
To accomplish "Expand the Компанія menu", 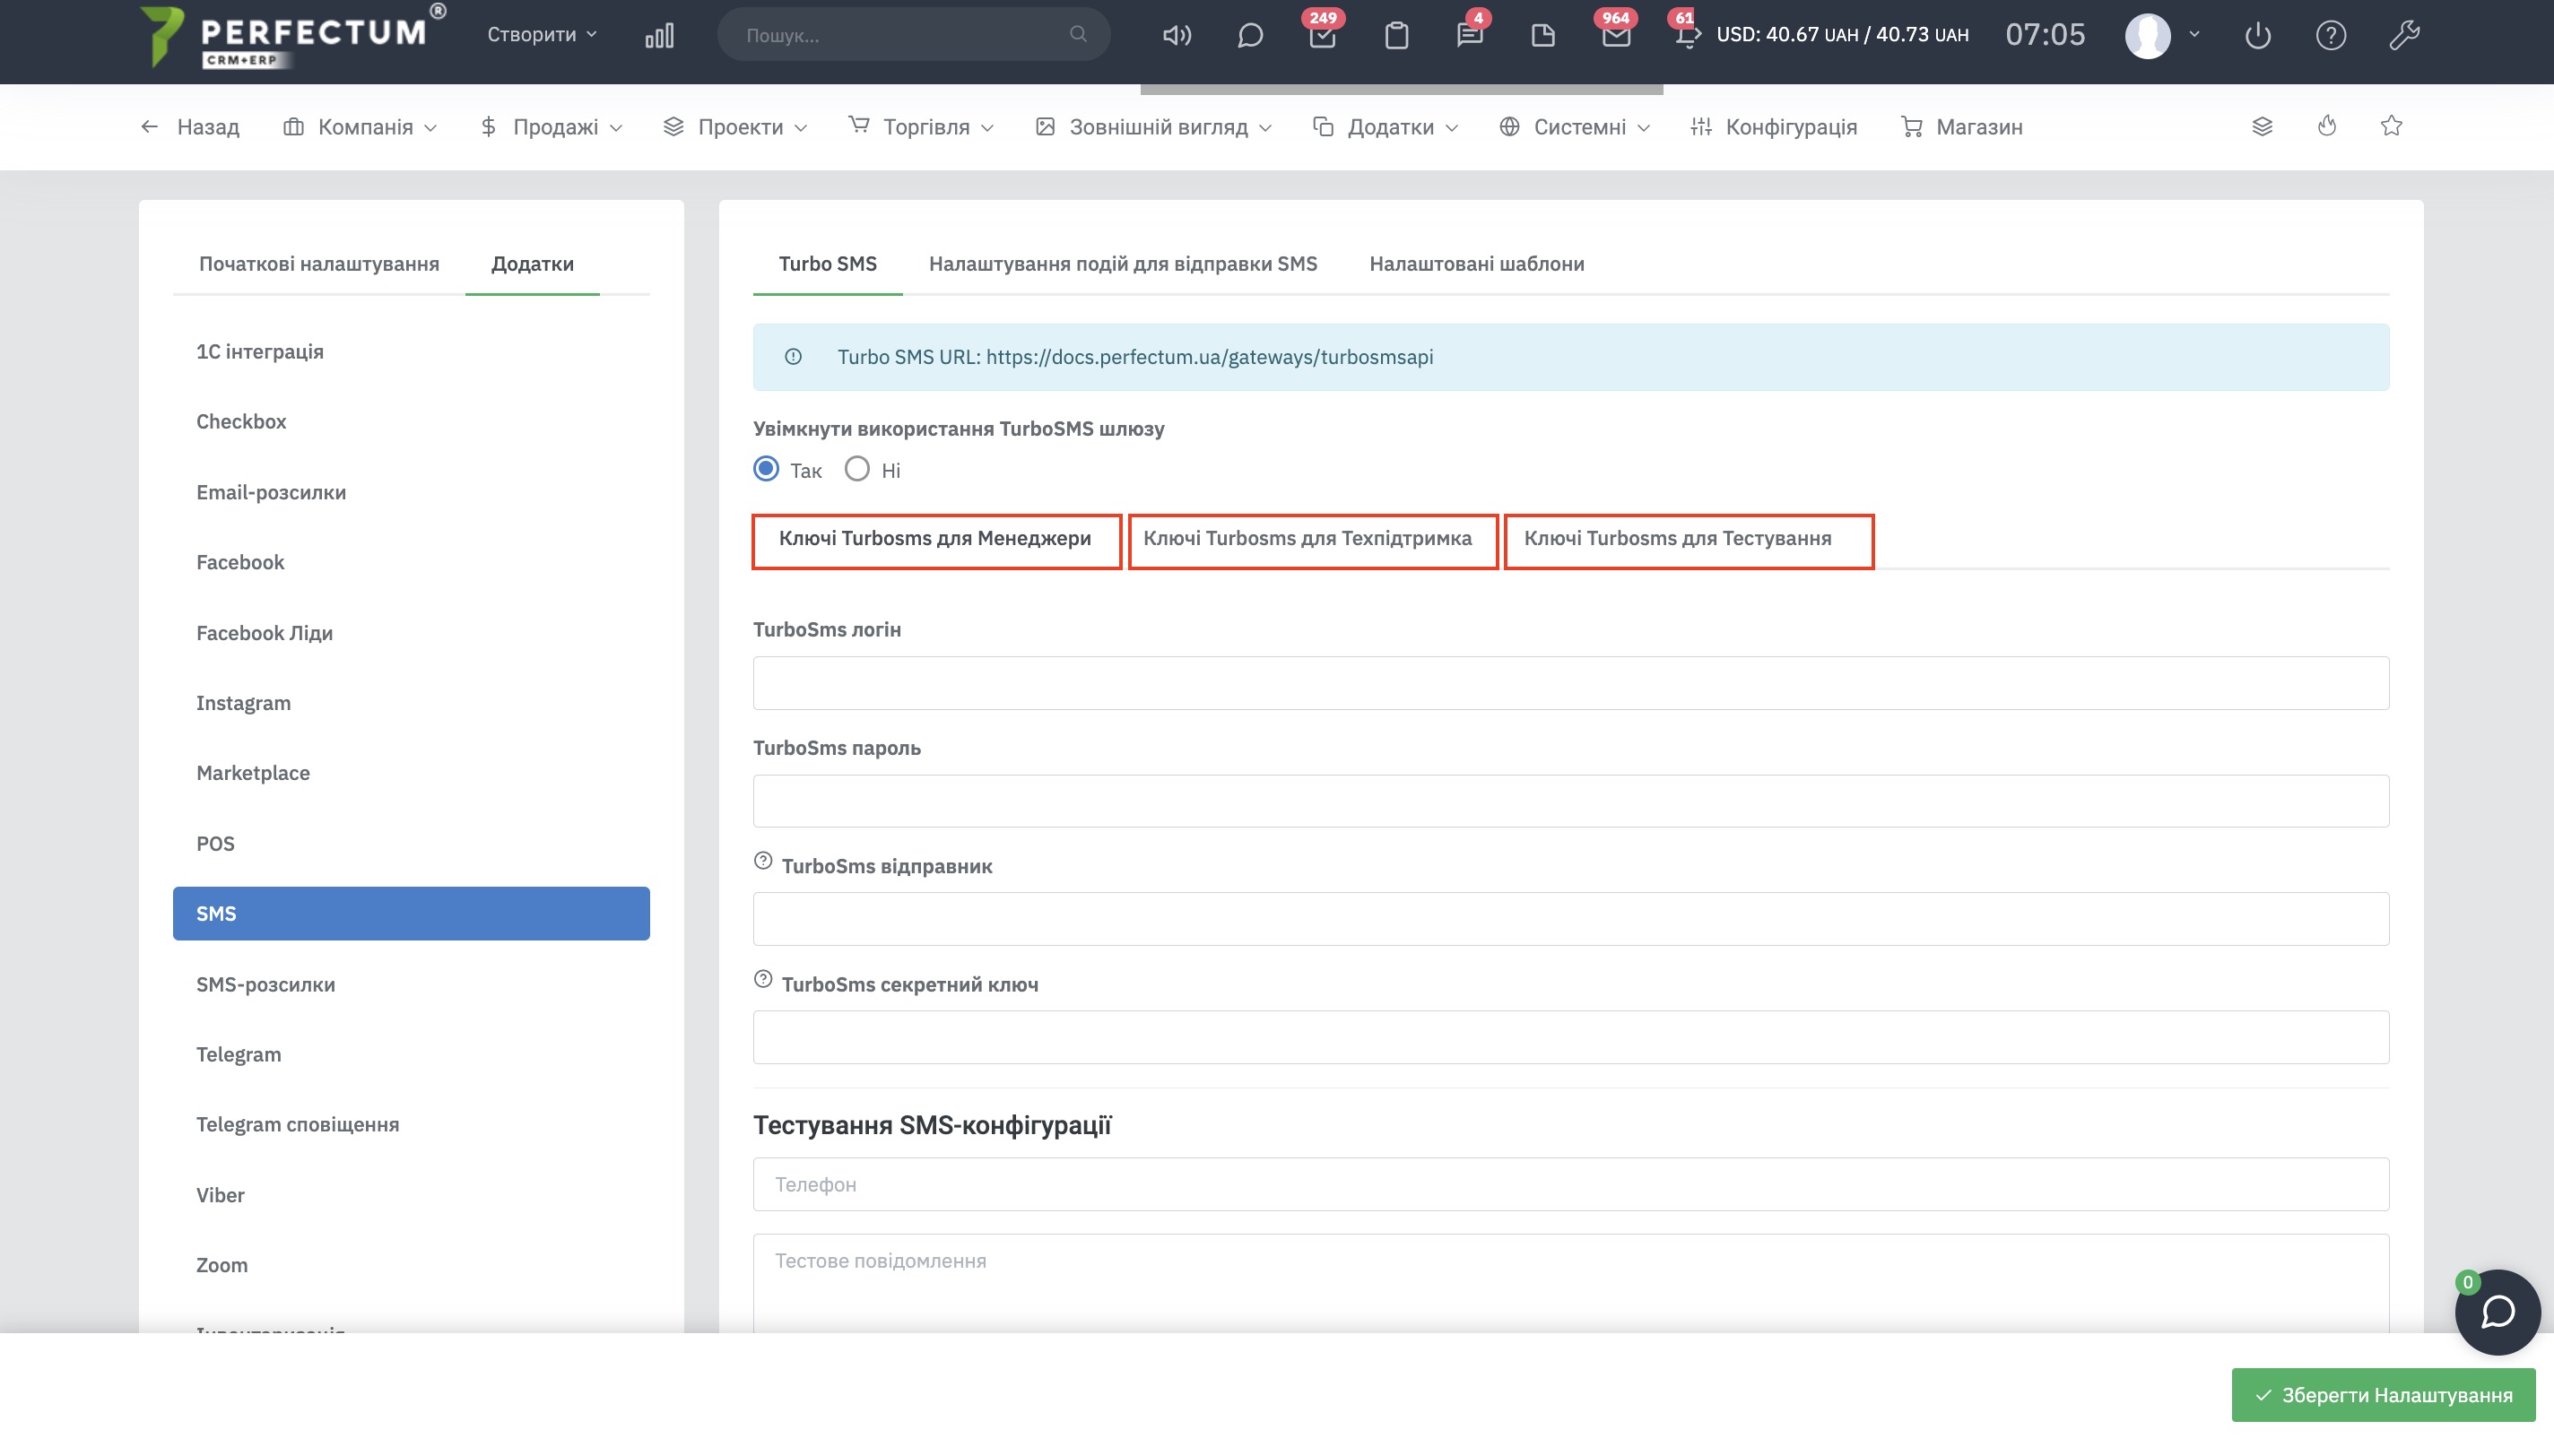I will coord(360,127).
